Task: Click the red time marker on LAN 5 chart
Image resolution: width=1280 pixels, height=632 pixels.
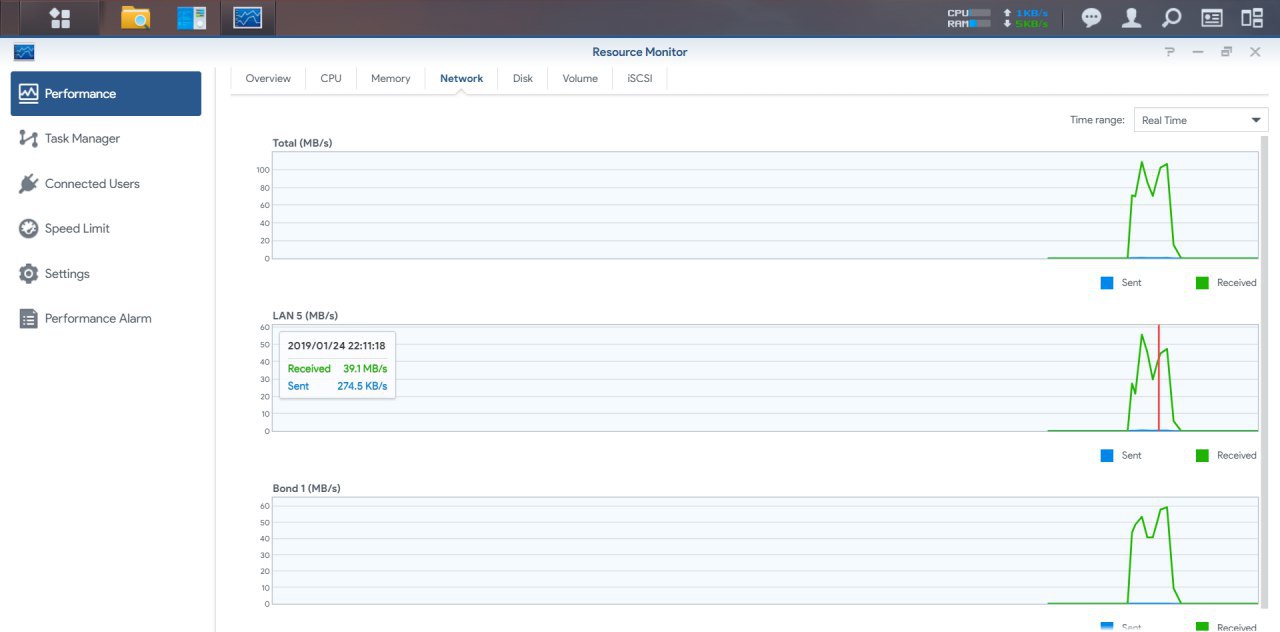Action: (x=1159, y=378)
